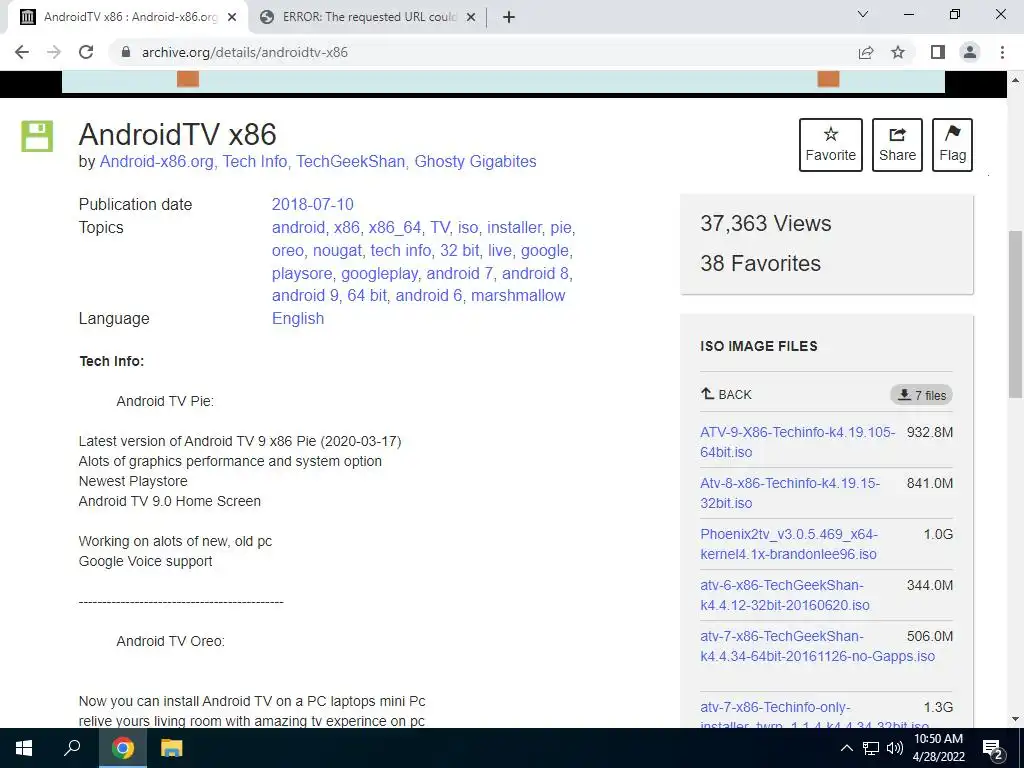The height and width of the screenshot is (768, 1024).
Task: Download atv-7-x86-Techinfo-only-installer iso
Action: tap(814, 716)
